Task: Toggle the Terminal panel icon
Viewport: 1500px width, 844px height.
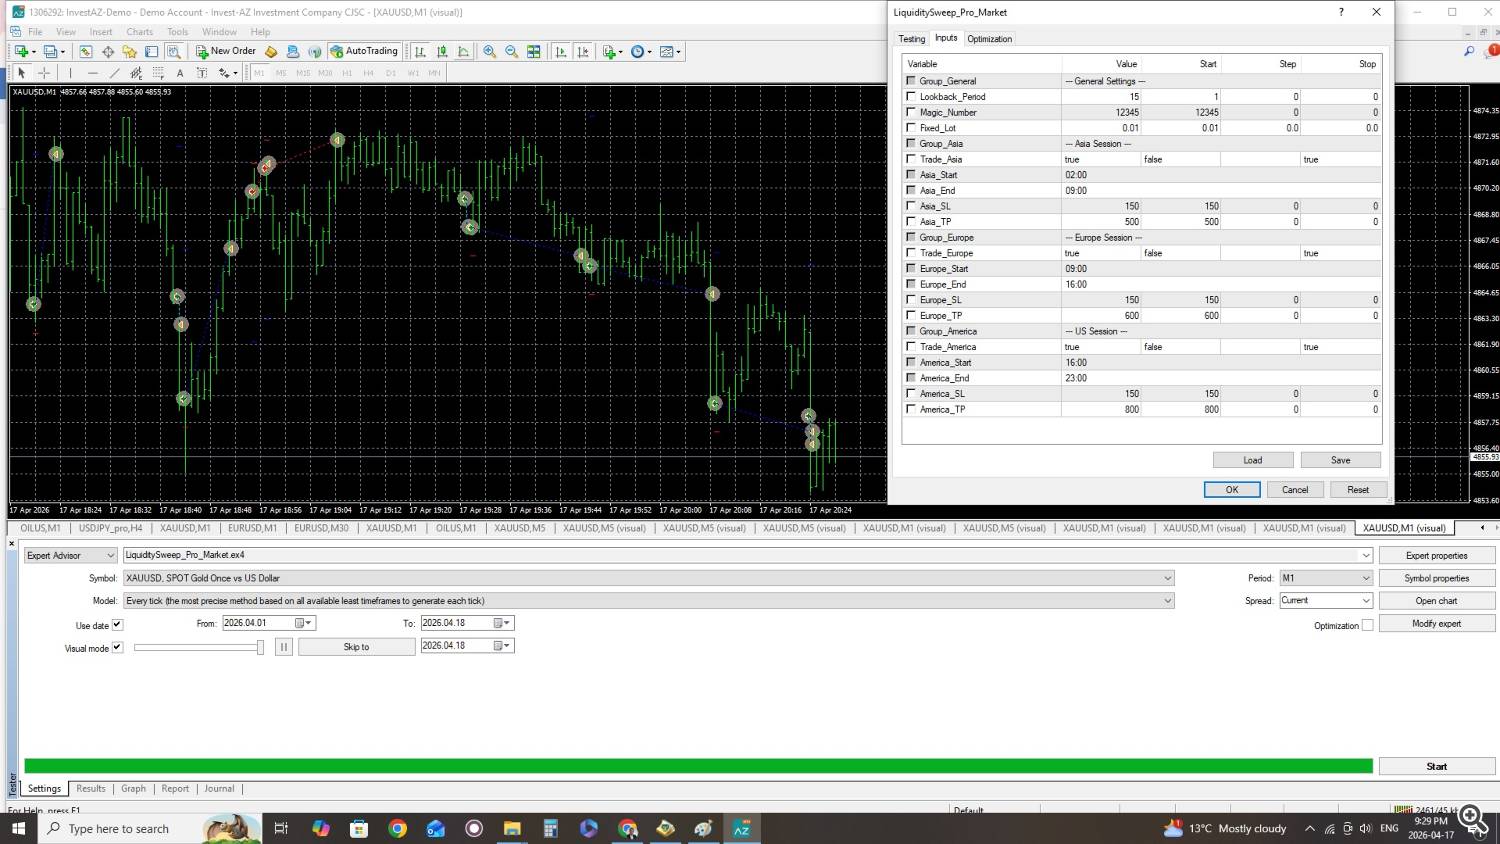Action: pos(152,51)
